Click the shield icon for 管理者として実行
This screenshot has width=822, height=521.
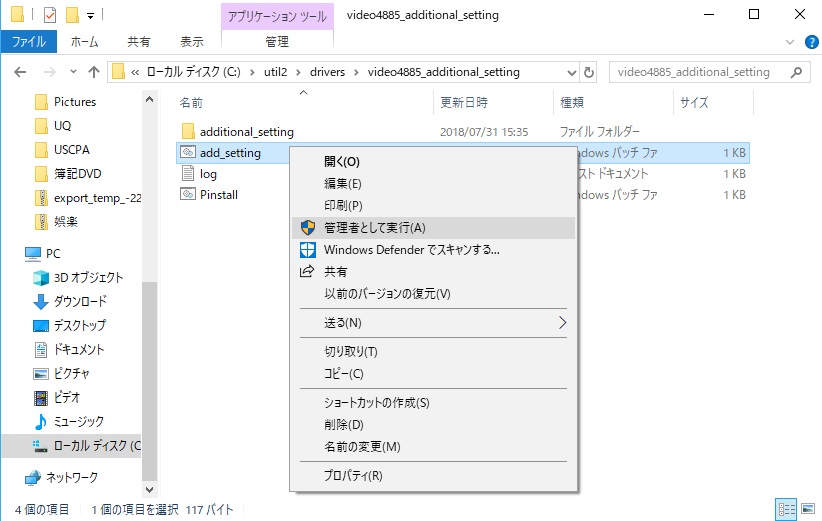(308, 227)
